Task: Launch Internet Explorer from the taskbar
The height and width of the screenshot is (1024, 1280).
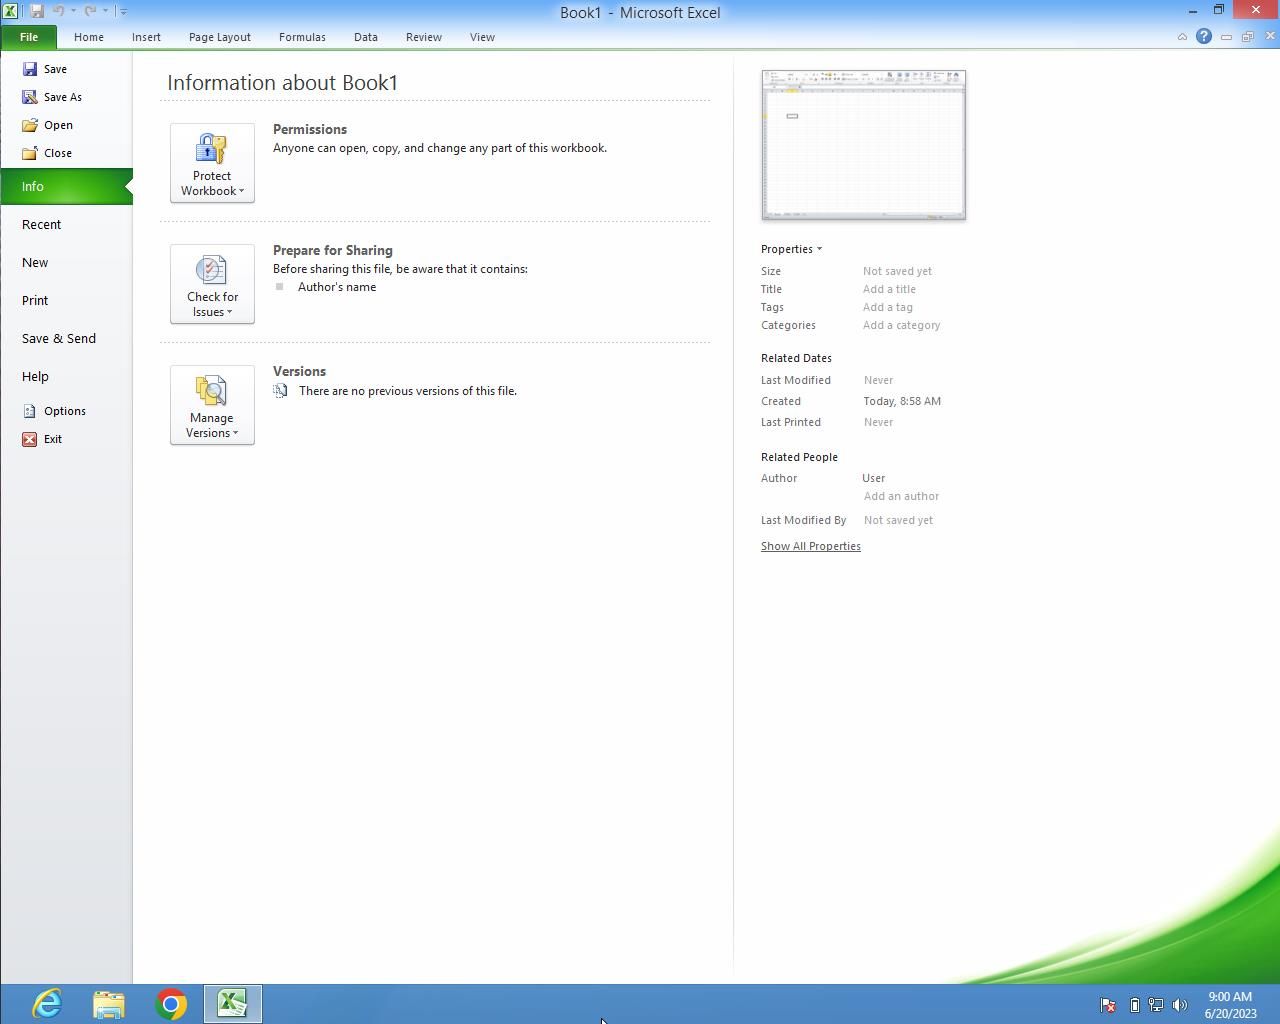Action: (x=47, y=1003)
